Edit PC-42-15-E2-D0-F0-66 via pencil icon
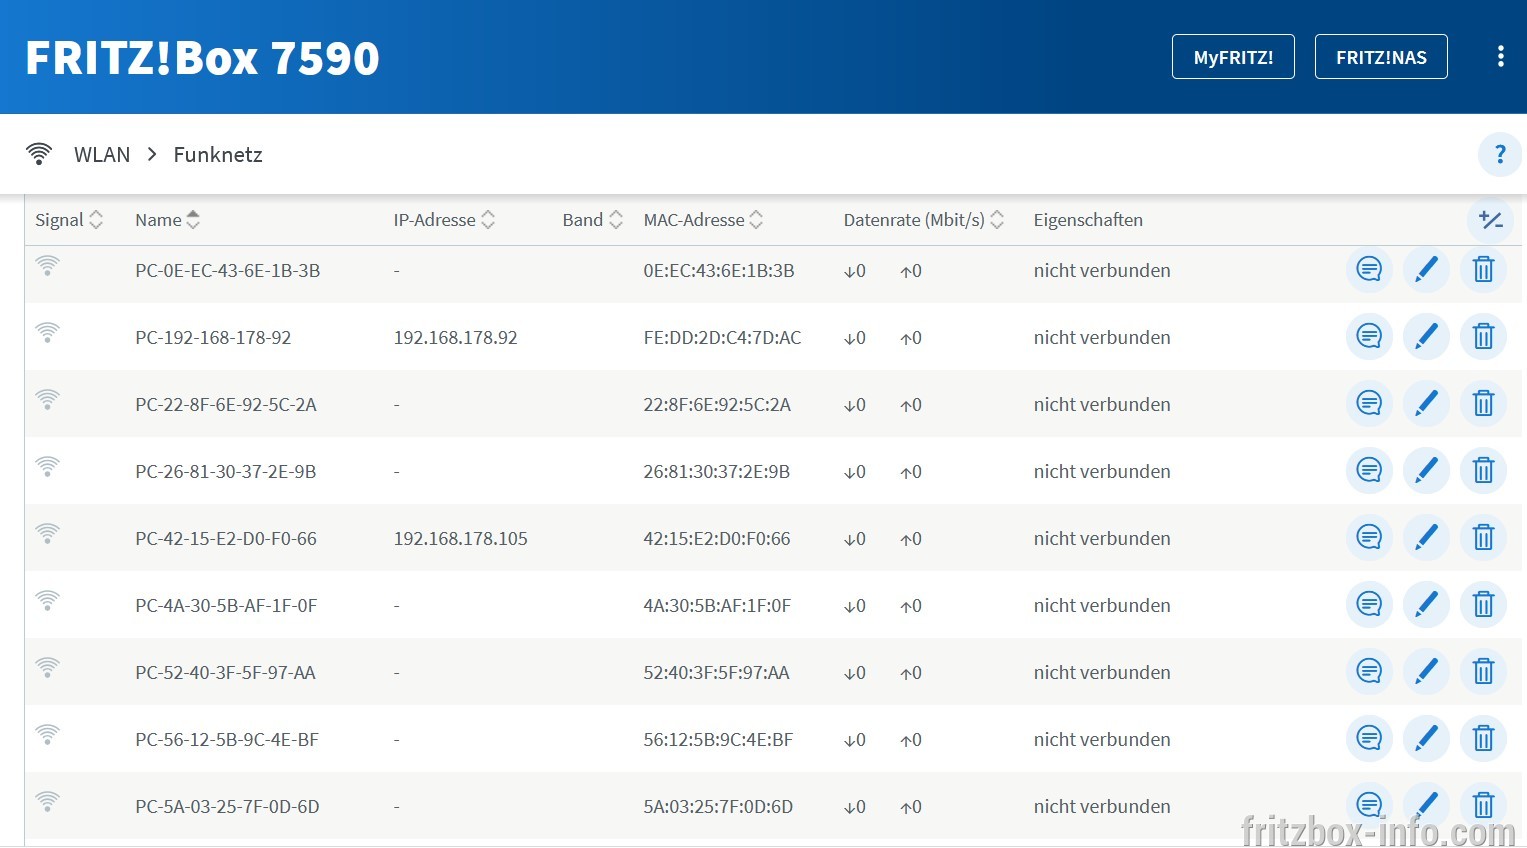1527x848 pixels. point(1426,538)
